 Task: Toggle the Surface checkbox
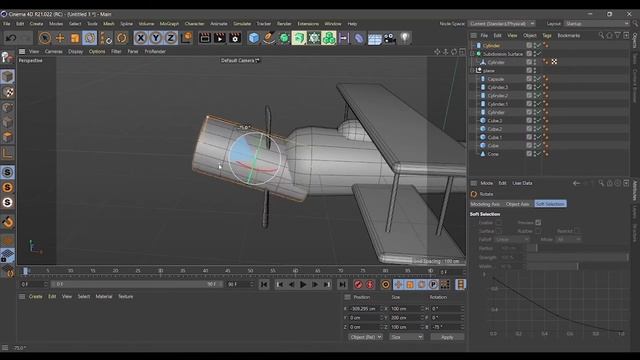pyautogui.click(x=499, y=231)
